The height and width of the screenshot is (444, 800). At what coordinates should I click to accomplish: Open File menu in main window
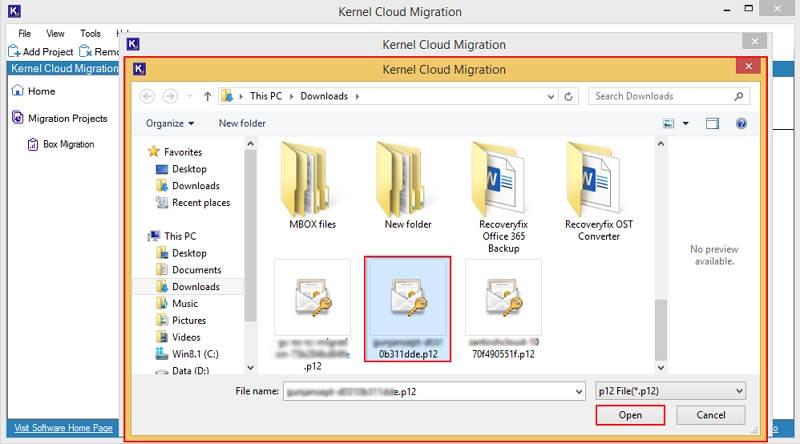point(24,34)
